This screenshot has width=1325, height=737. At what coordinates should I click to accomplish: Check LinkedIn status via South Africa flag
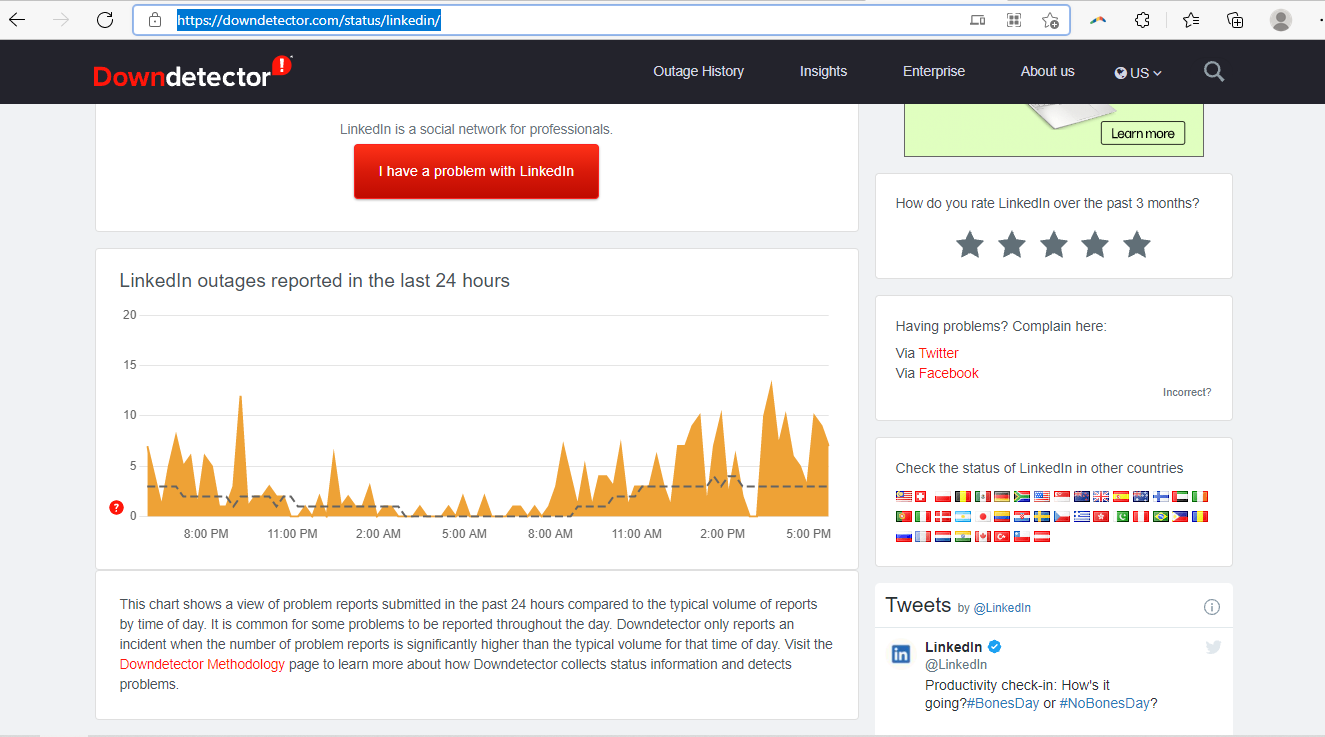(1022, 497)
